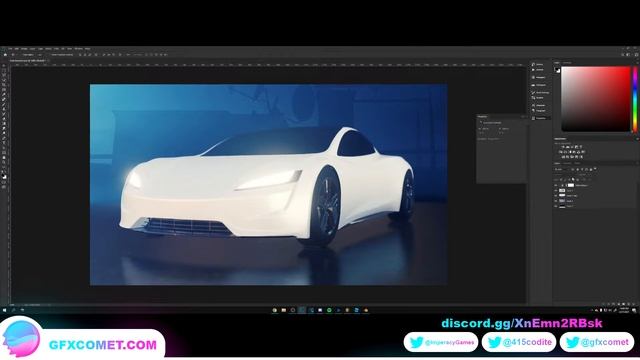Image resolution: width=640 pixels, height=360 pixels.
Task: Toggle visibility of the fourth layer
Action: [x=556, y=201]
